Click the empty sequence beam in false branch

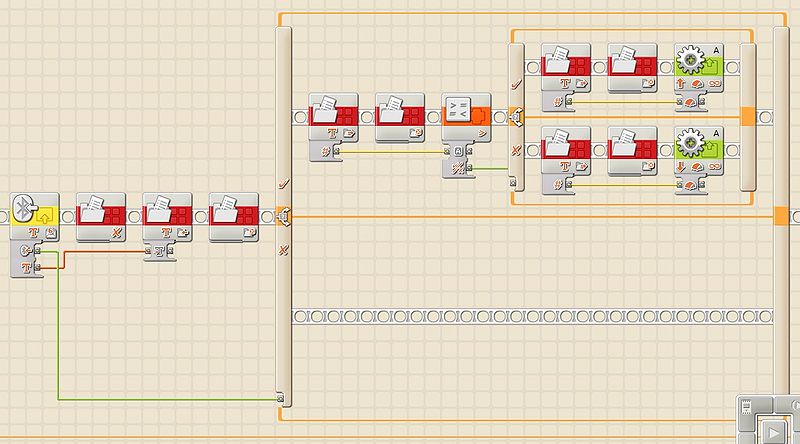coord(530,316)
